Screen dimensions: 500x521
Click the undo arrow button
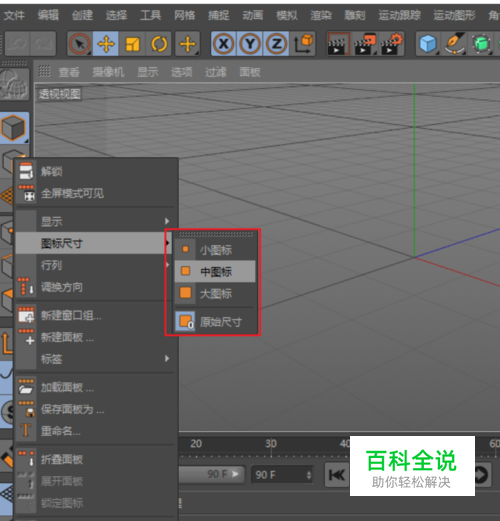click(17, 44)
